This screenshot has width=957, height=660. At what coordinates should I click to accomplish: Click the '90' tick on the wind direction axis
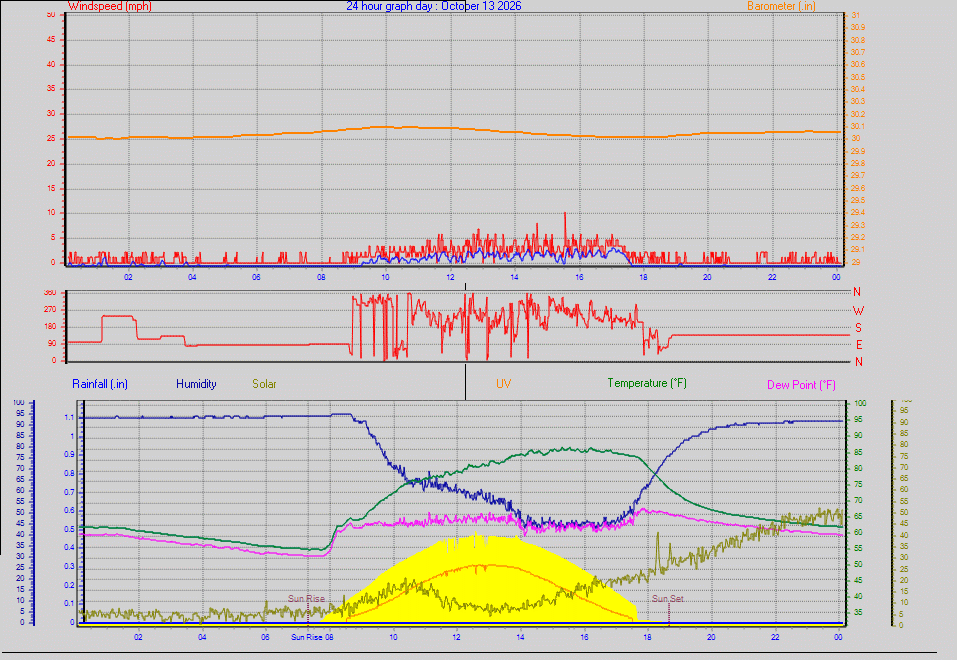52,344
